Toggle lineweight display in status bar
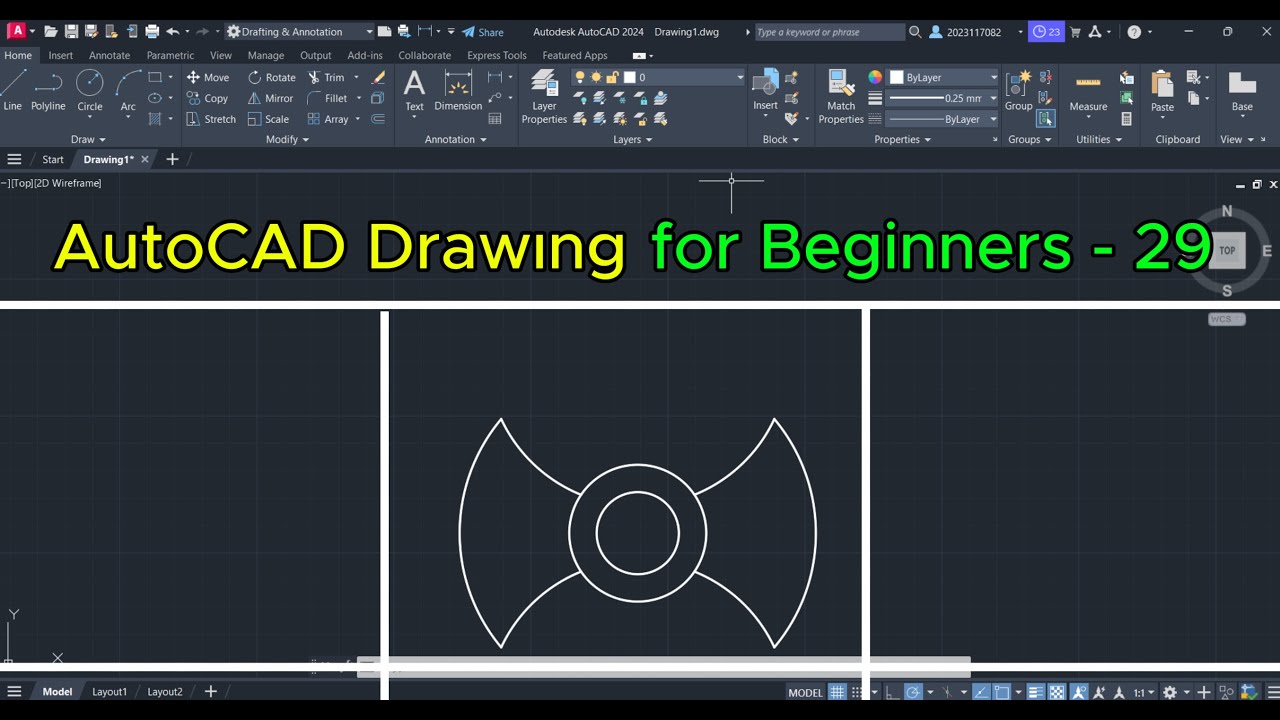Screen dimensions: 1280x720 pos(1035,692)
